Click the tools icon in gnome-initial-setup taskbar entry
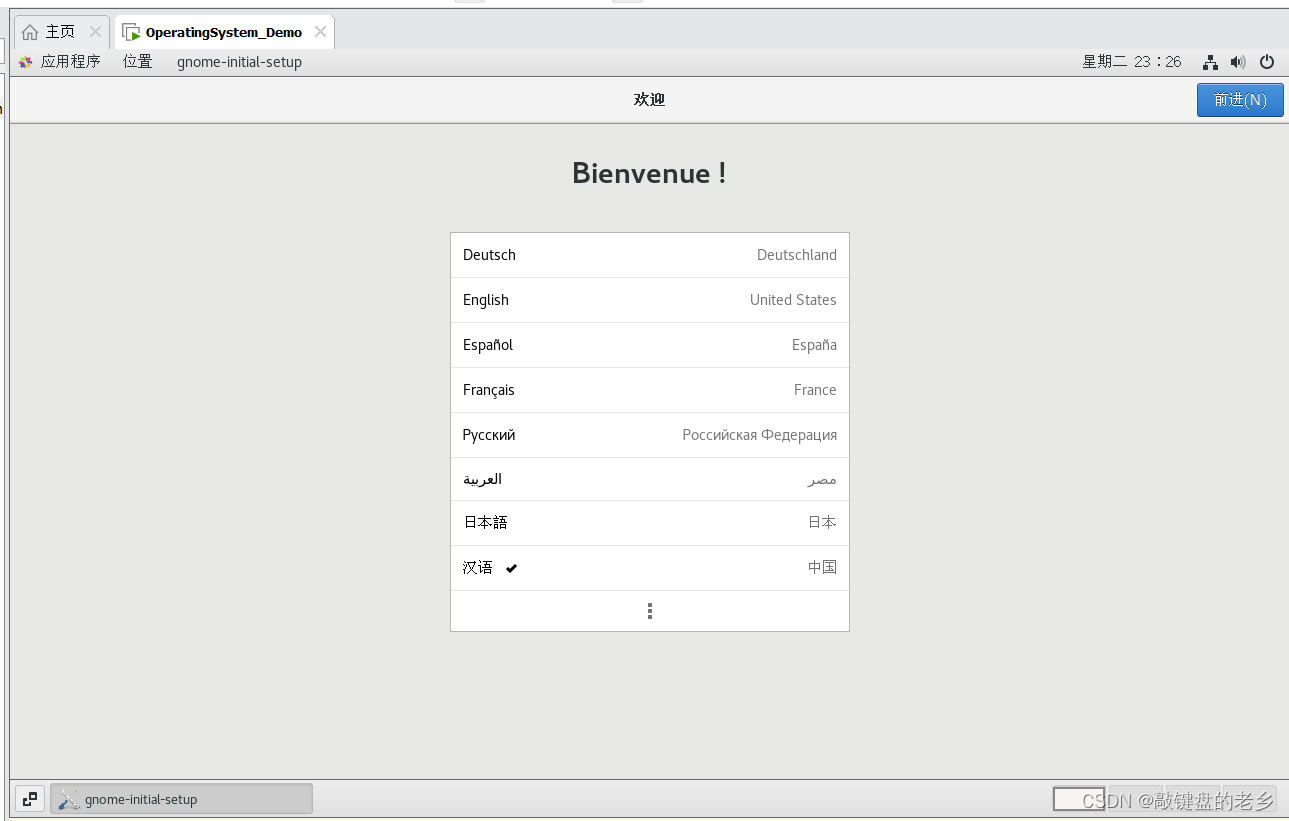Viewport: 1289px width, 821px height. (x=68, y=799)
